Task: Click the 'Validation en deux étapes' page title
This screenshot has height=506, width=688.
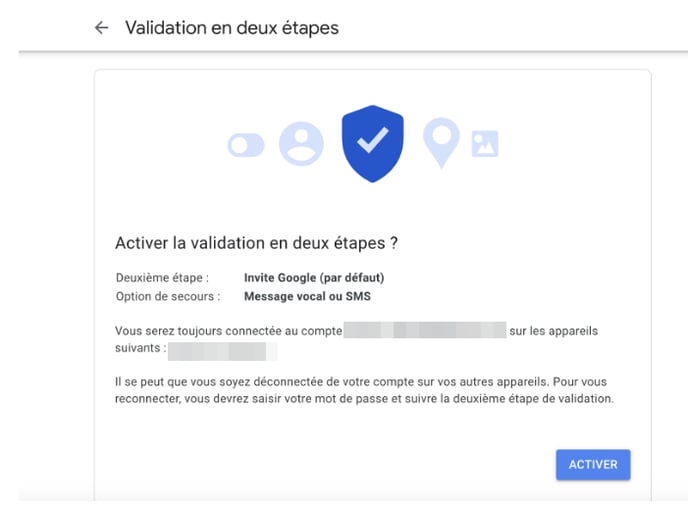Action: coord(232,28)
